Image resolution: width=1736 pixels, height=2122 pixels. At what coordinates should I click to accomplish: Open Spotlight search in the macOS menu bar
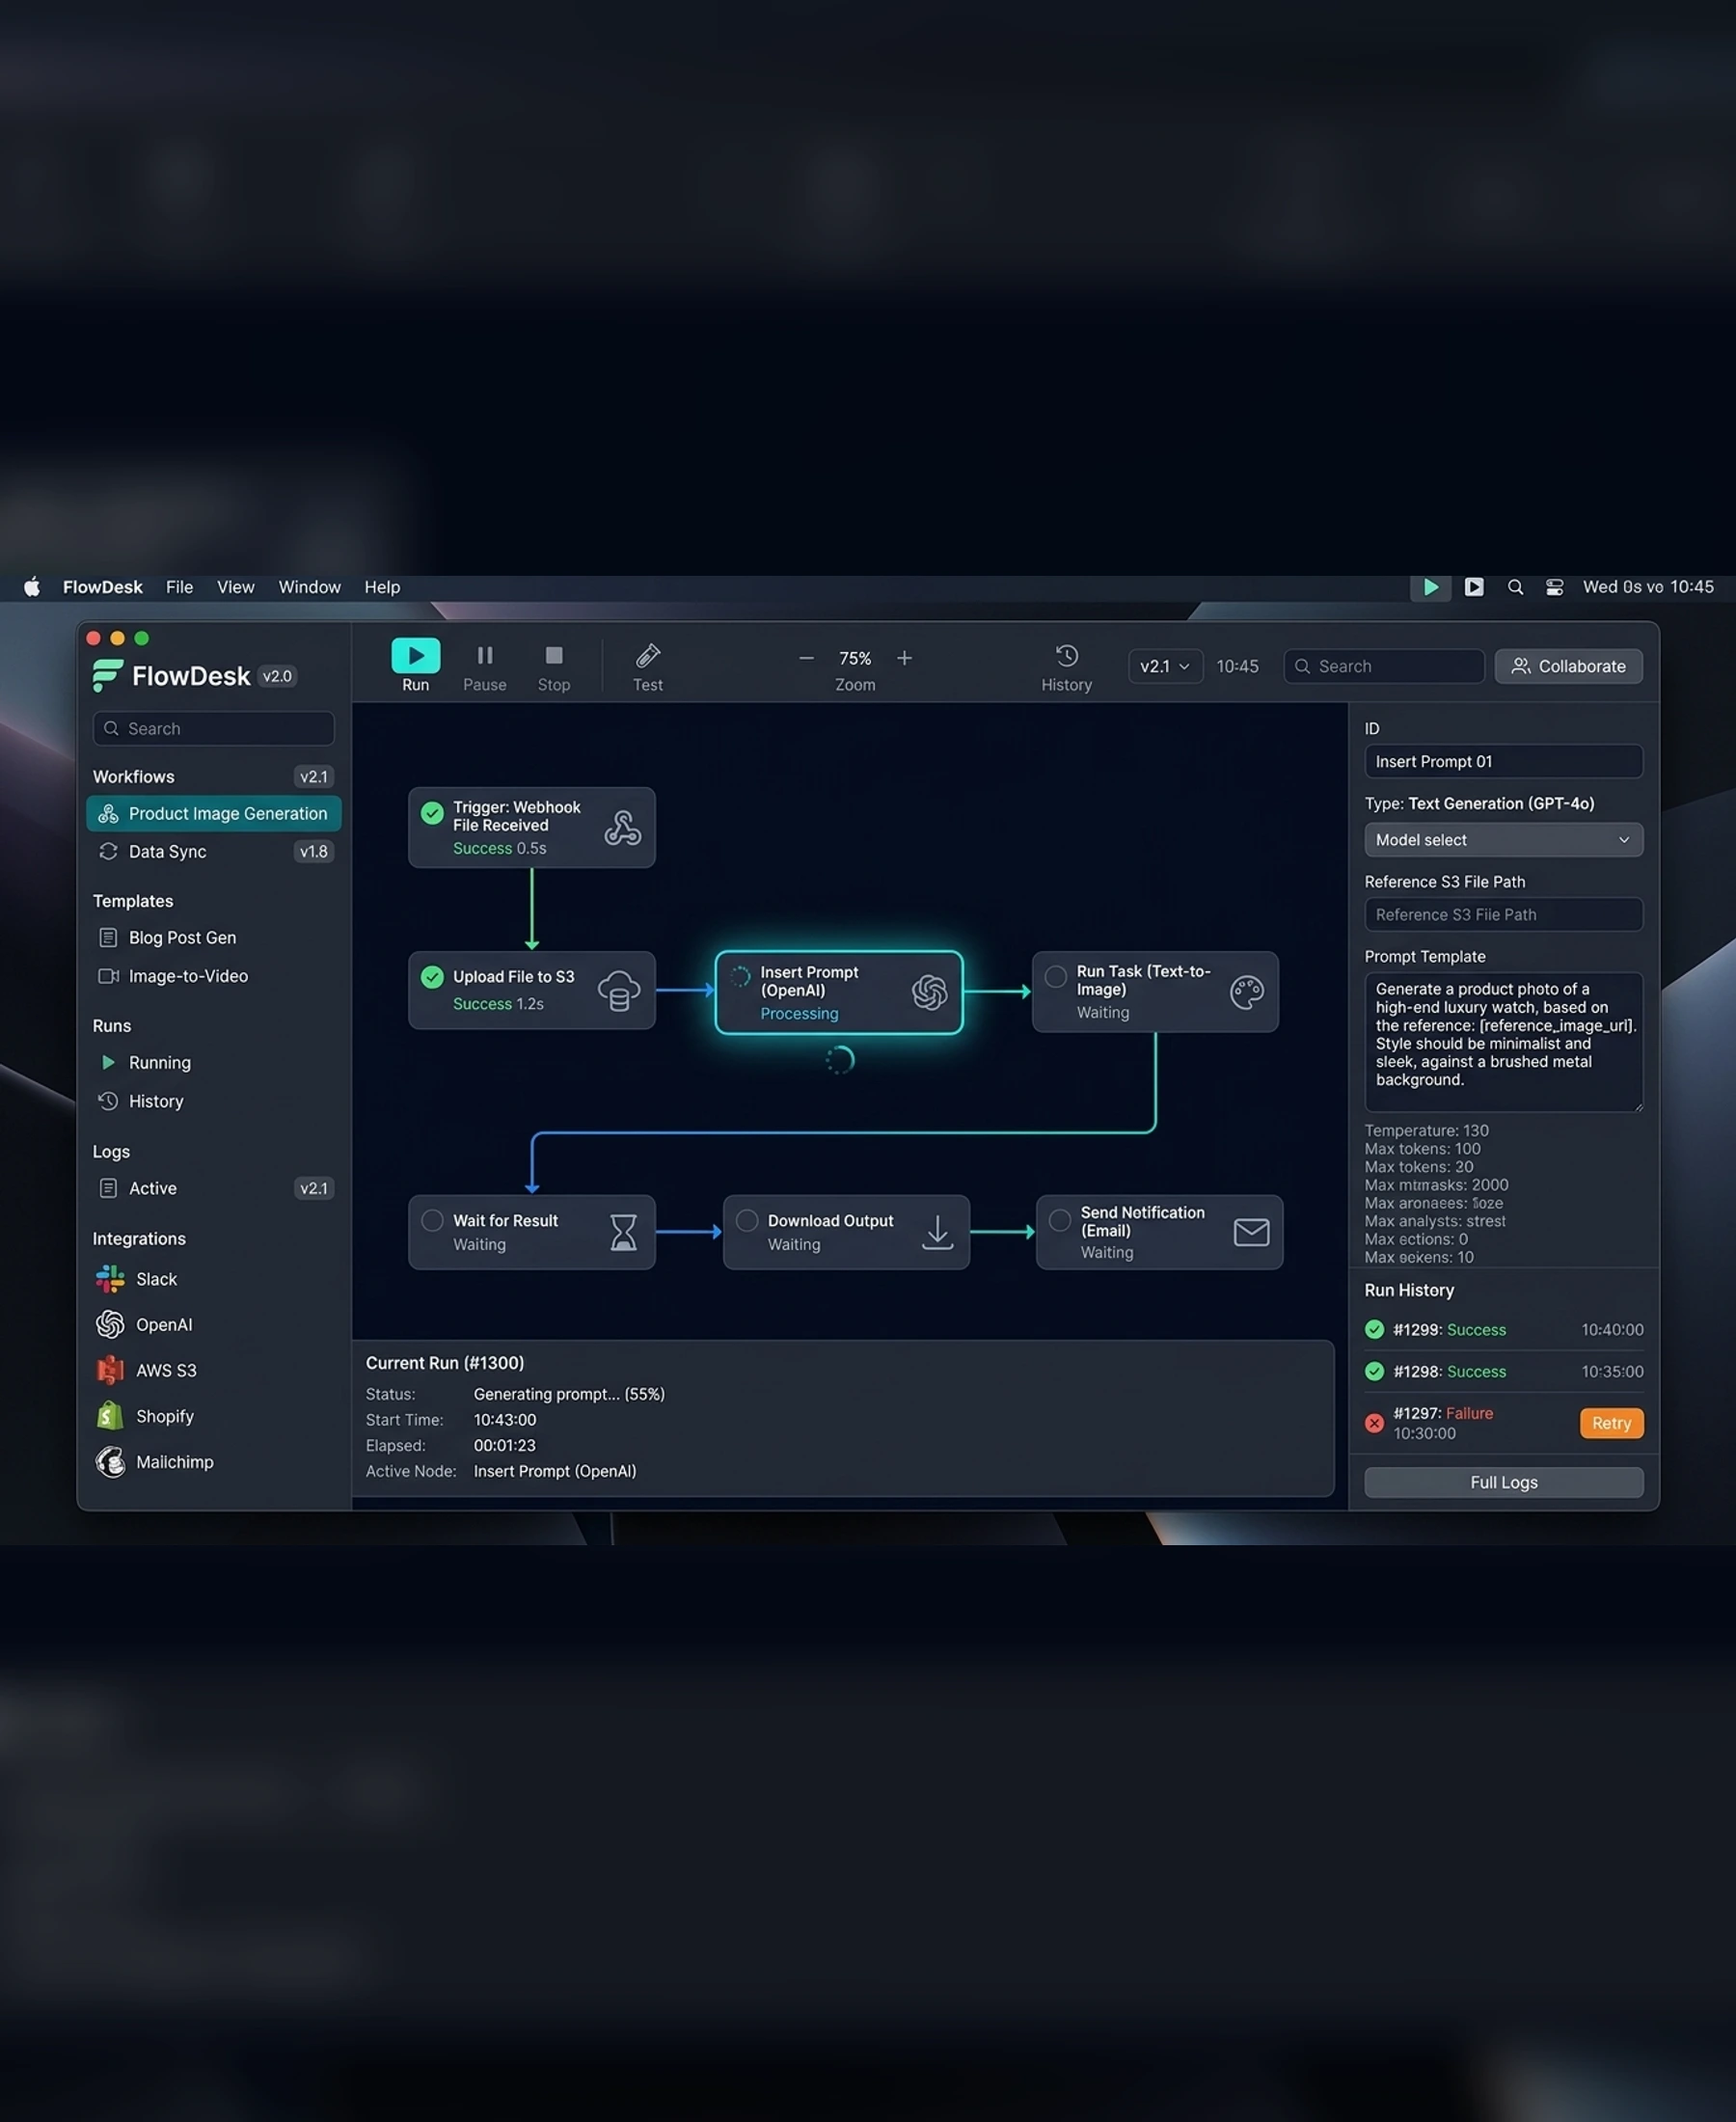[x=1515, y=587]
